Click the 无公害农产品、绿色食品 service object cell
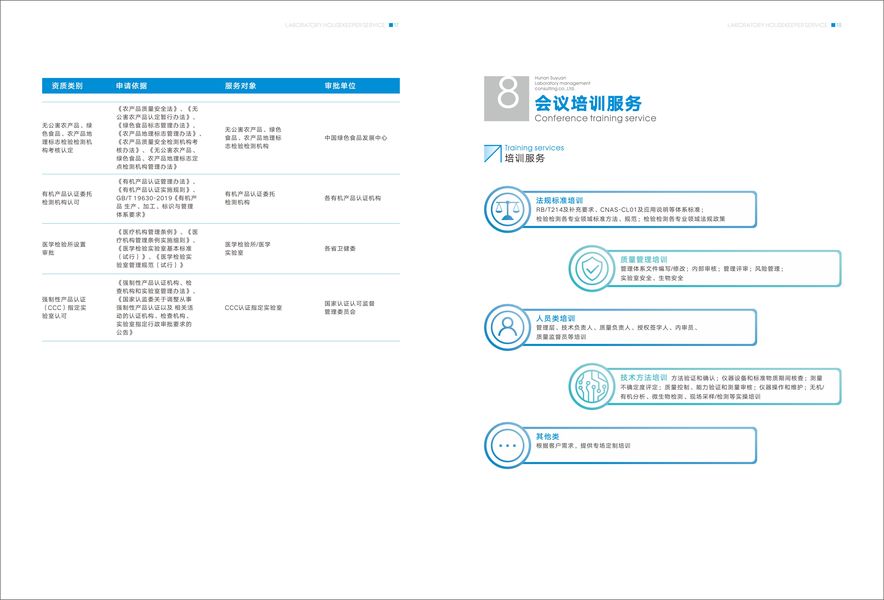 click(x=253, y=138)
